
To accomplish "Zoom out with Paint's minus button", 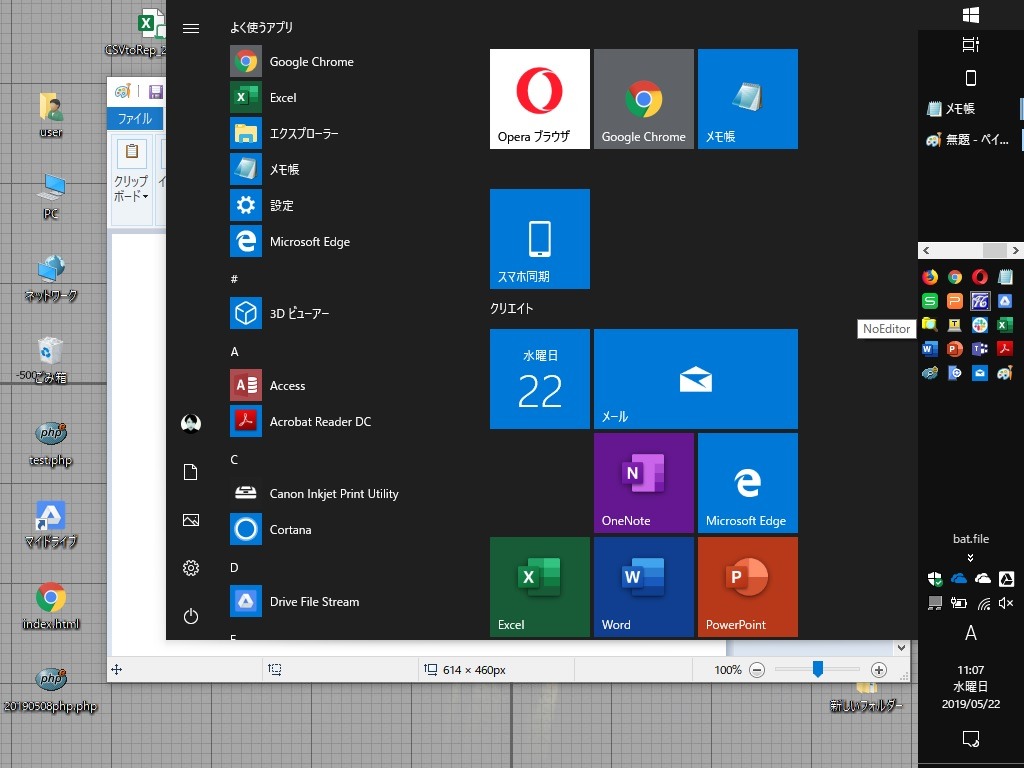I will click(x=757, y=669).
